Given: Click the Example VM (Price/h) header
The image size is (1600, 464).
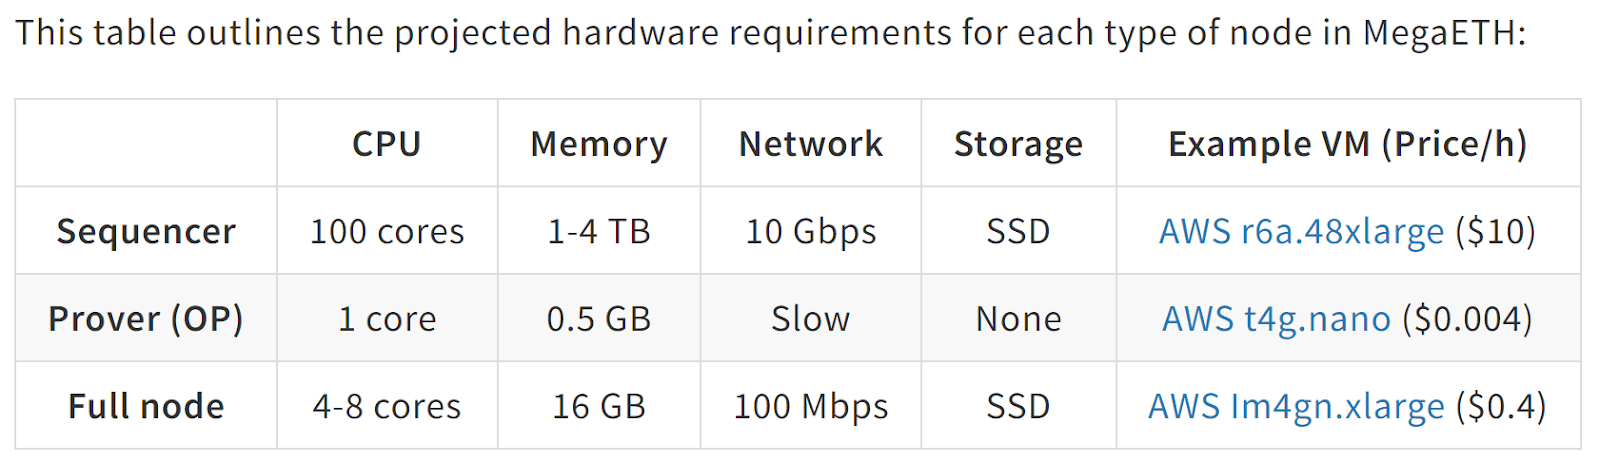Looking at the screenshot, I should (1348, 145).
